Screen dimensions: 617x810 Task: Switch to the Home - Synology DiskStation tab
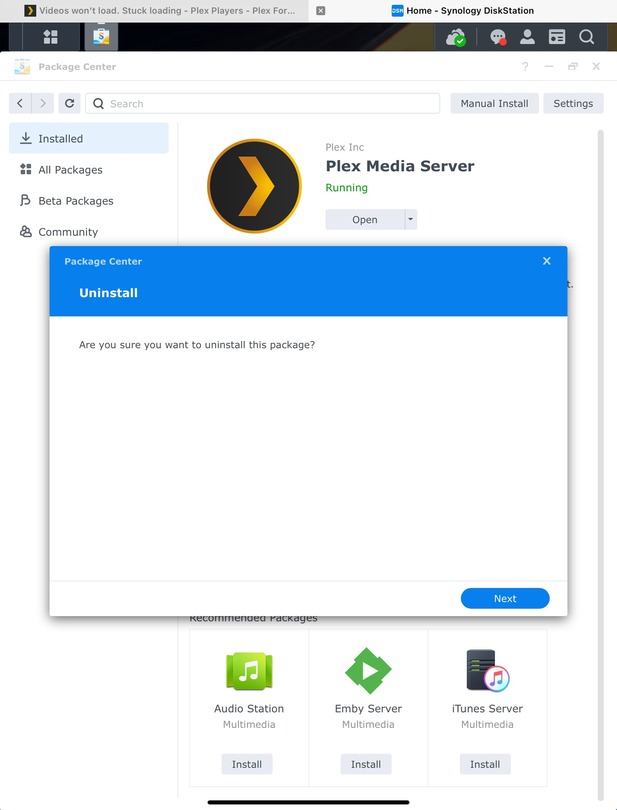click(x=462, y=10)
